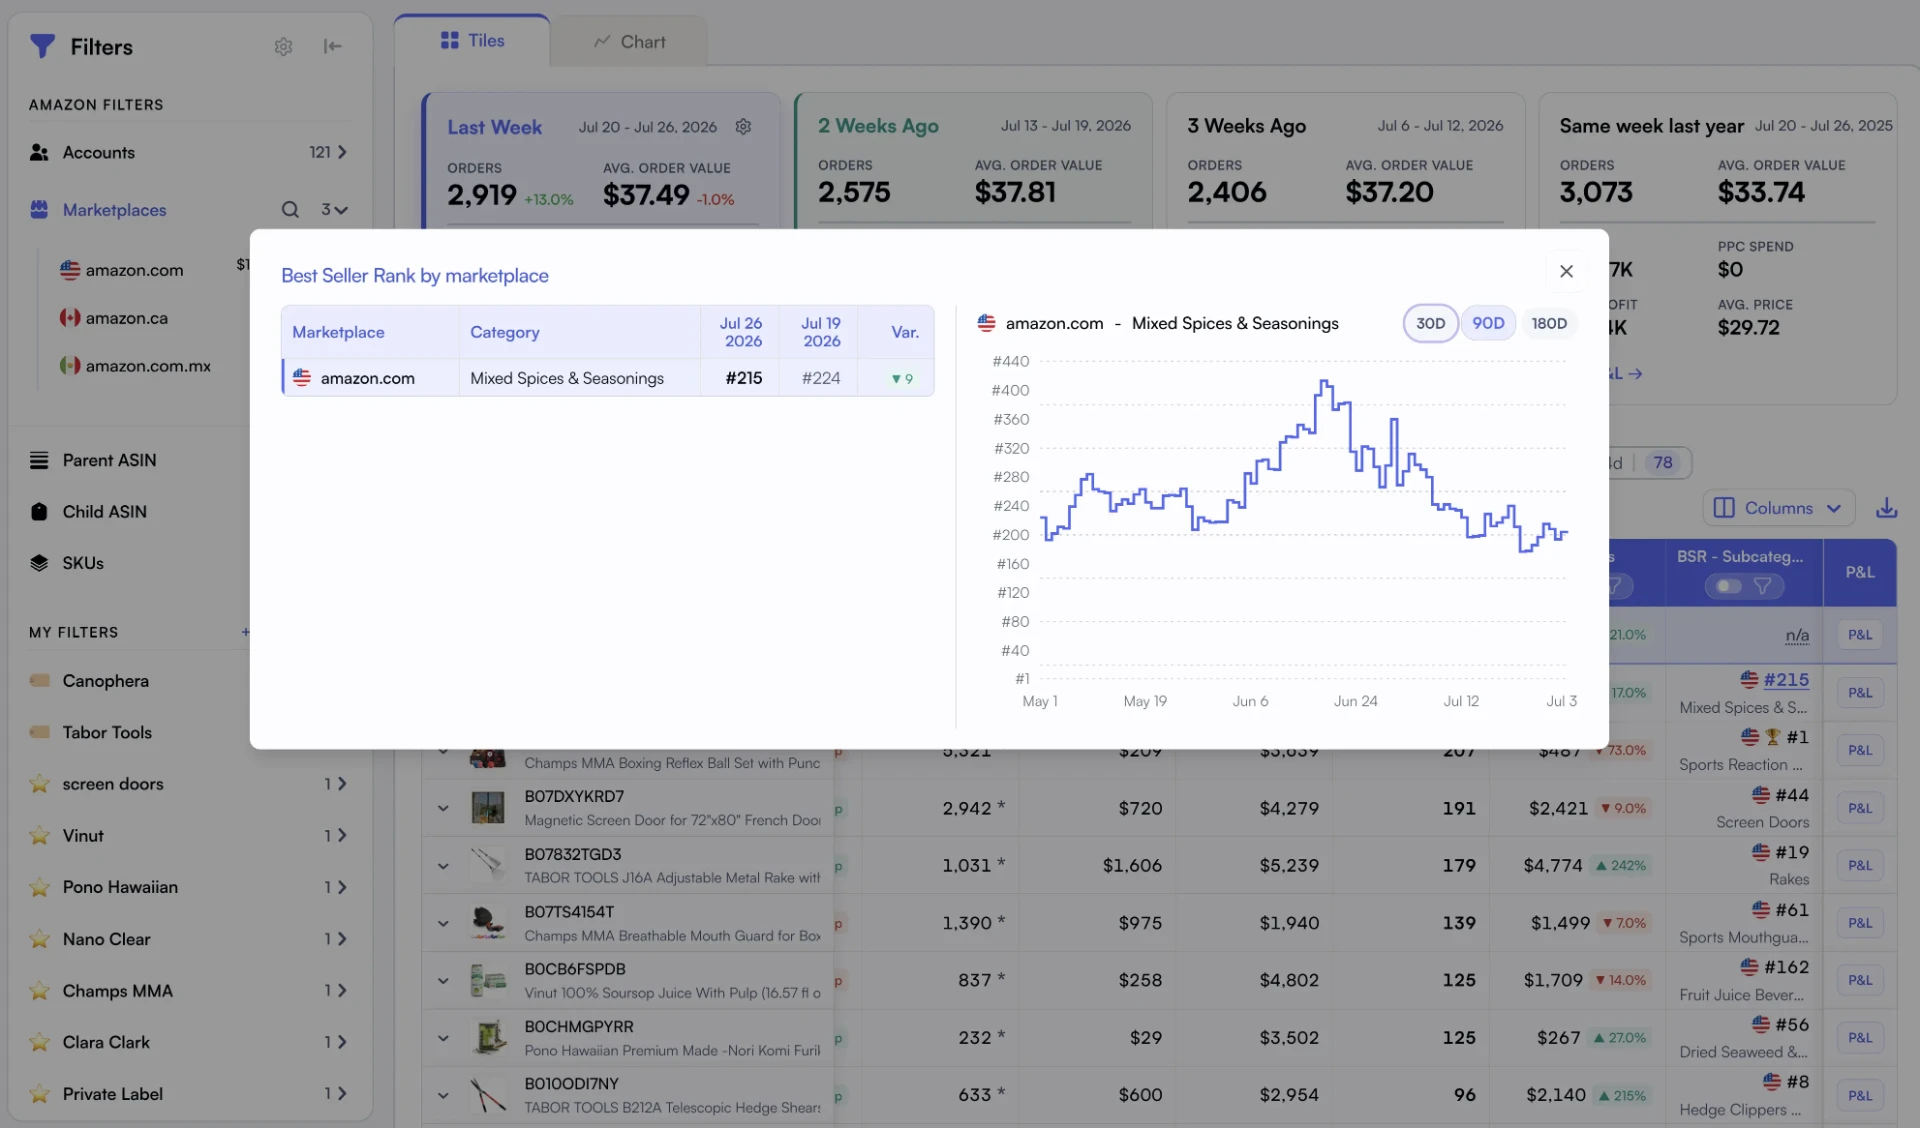1920x1128 pixels.
Task: Switch to the Chart tab
Action: (x=629, y=42)
